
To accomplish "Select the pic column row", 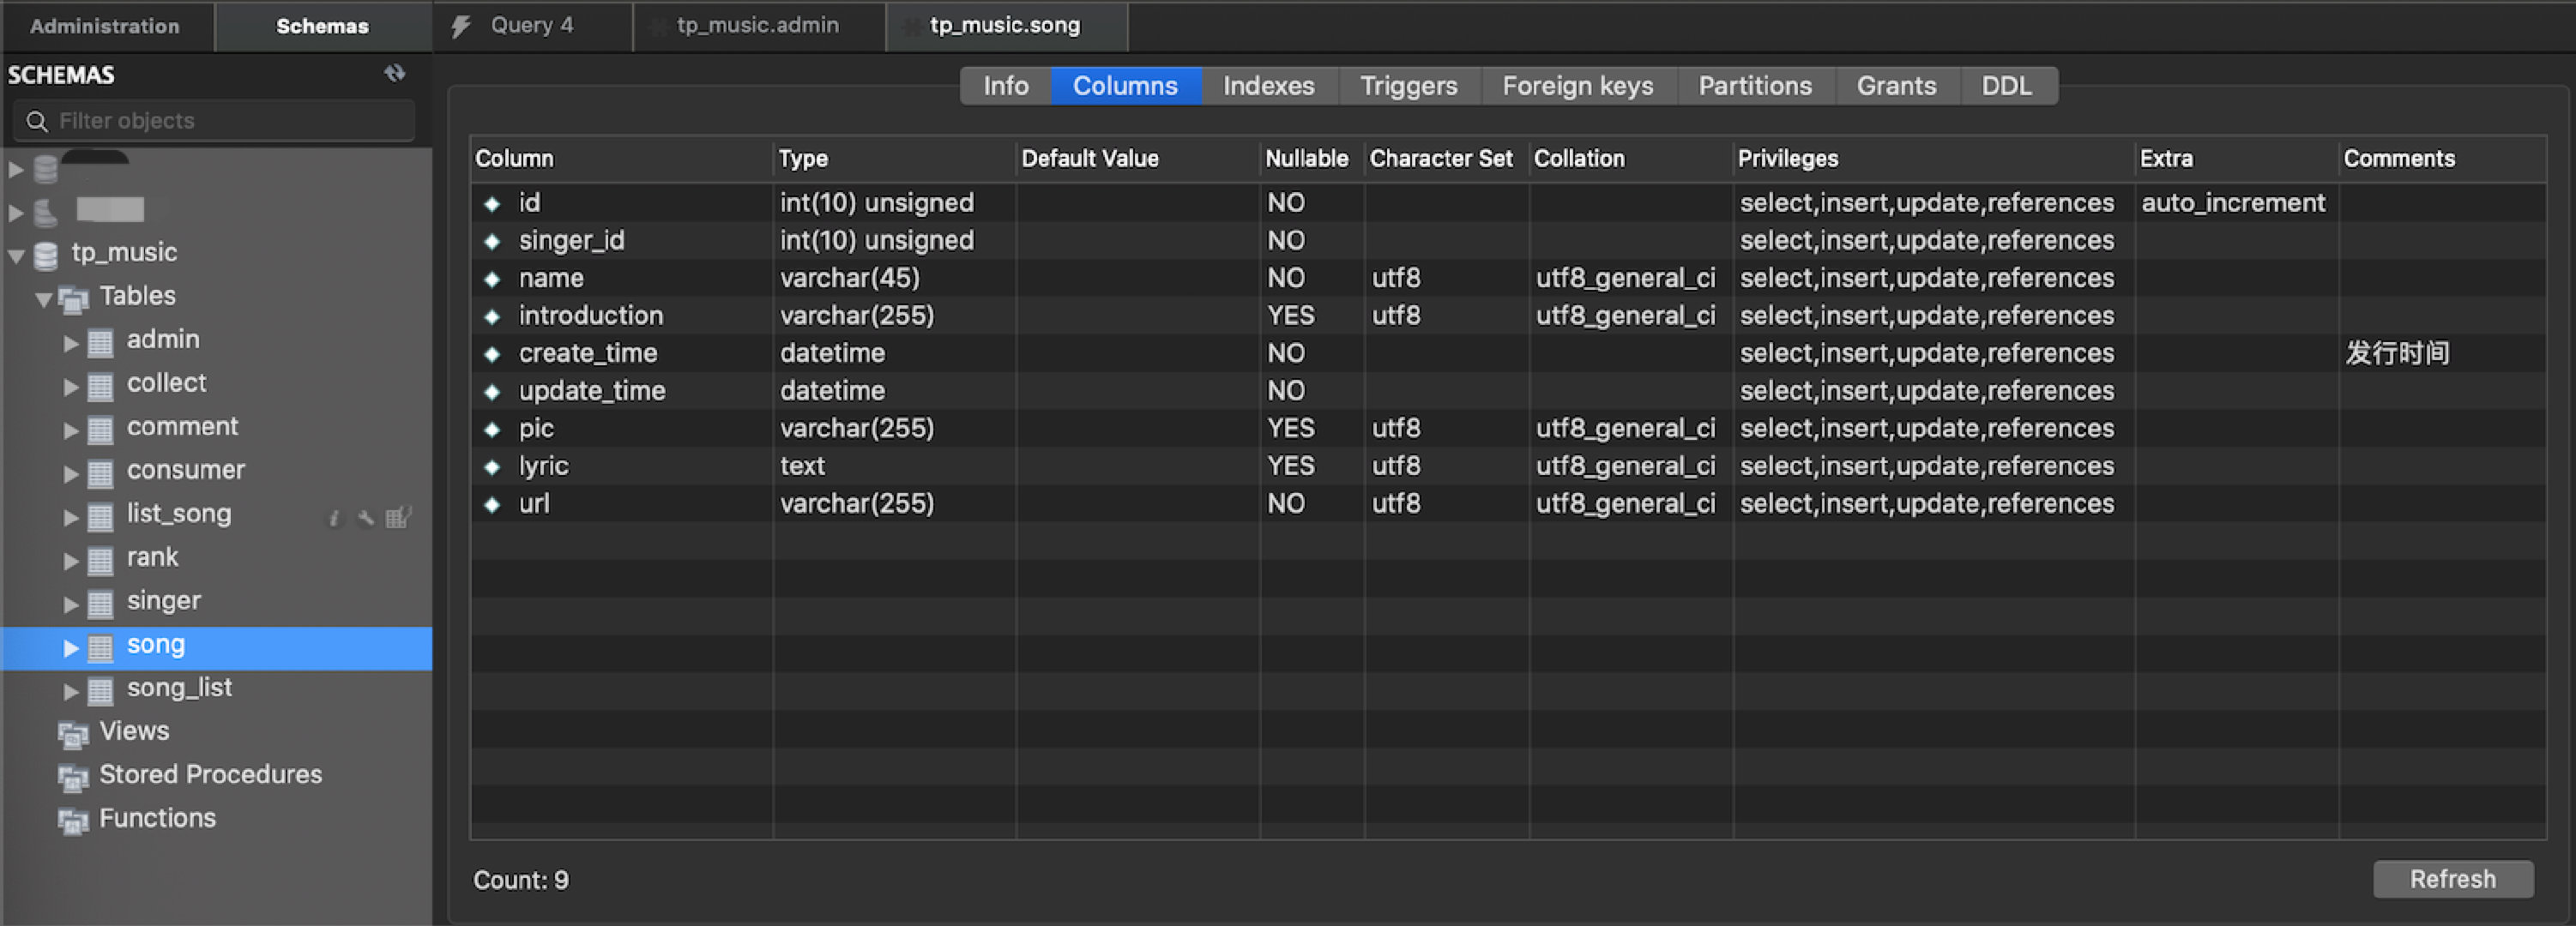I will tap(1508, 429).
